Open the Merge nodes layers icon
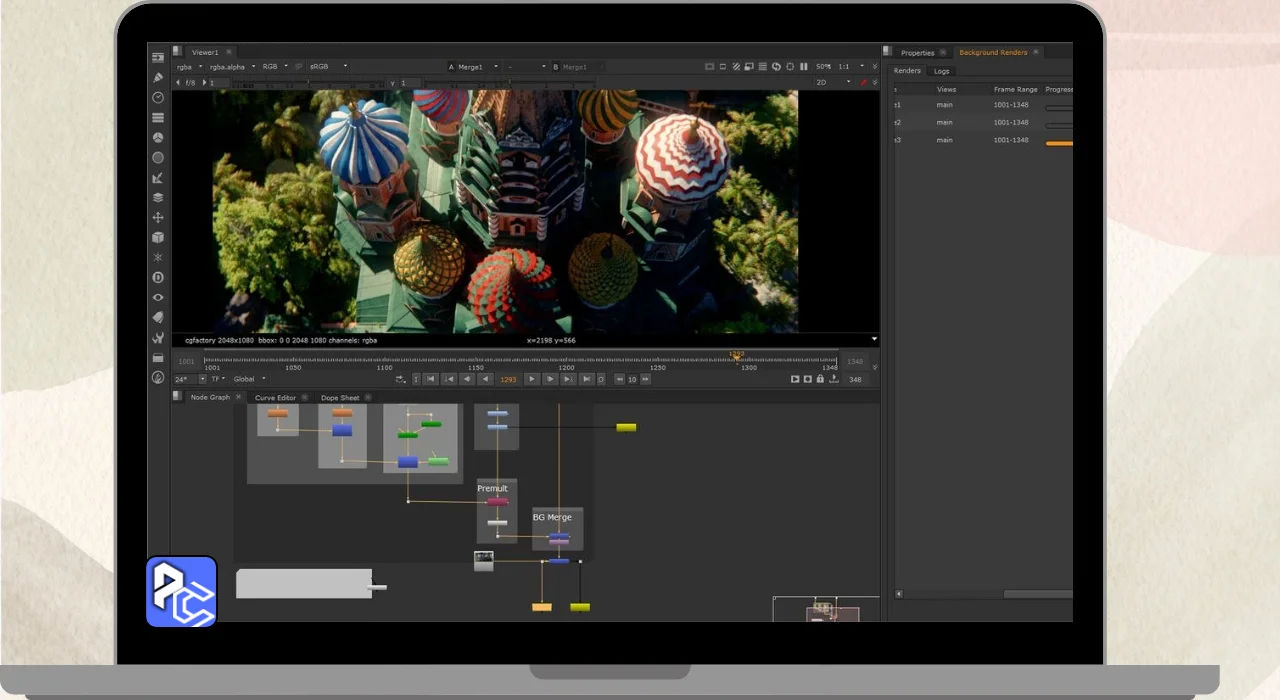The image size is (1280, 700). click(158, 197)
